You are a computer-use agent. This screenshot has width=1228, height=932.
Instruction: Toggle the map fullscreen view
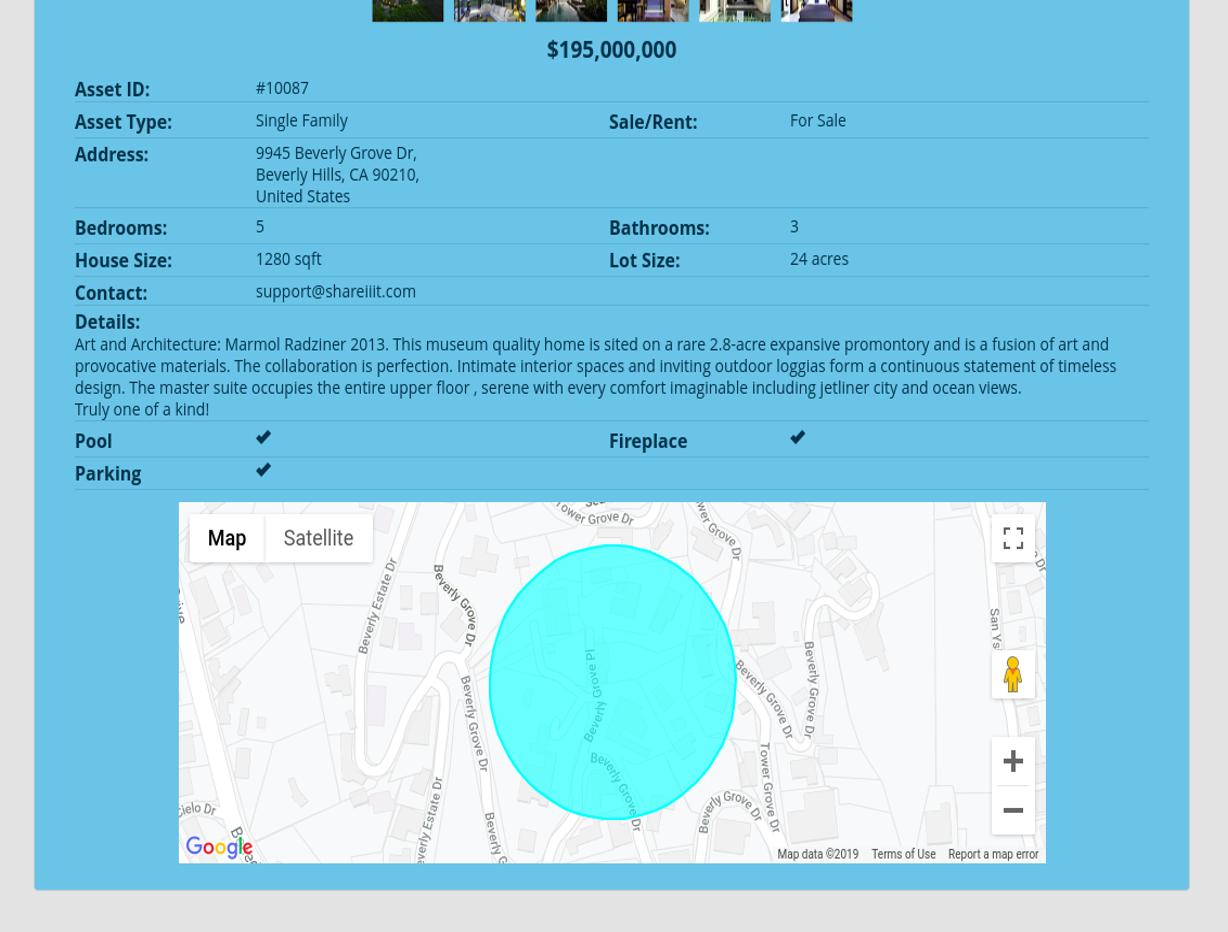(x=1013, y=538)
